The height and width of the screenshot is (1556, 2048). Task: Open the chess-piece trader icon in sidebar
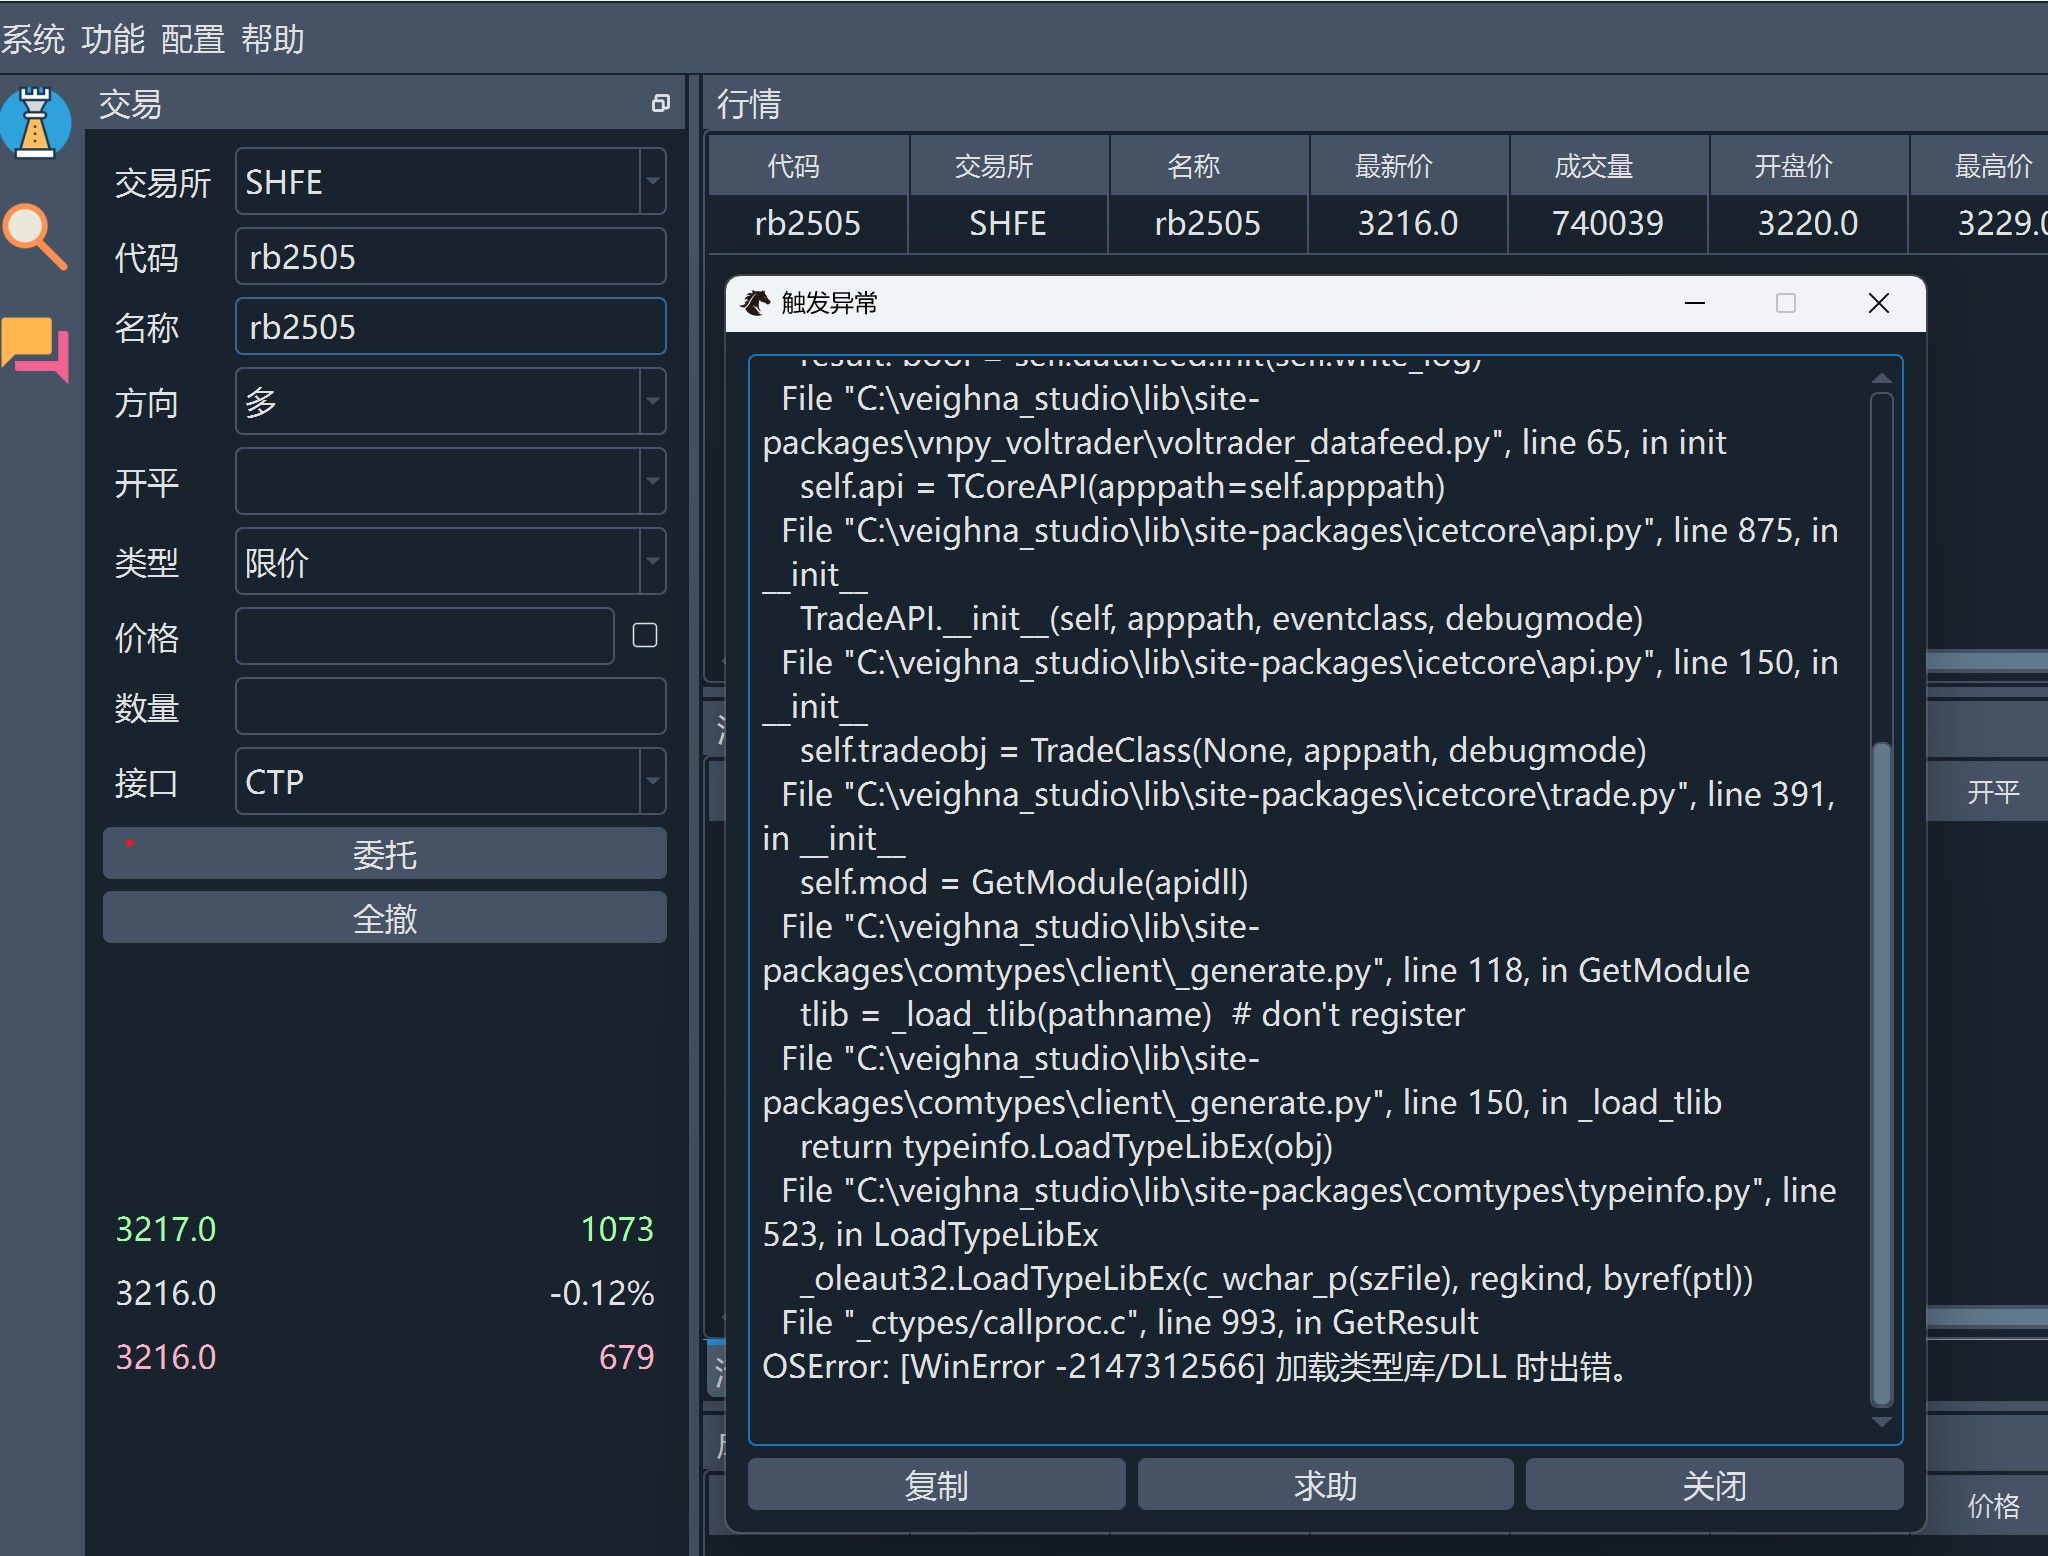pos(36,122)
